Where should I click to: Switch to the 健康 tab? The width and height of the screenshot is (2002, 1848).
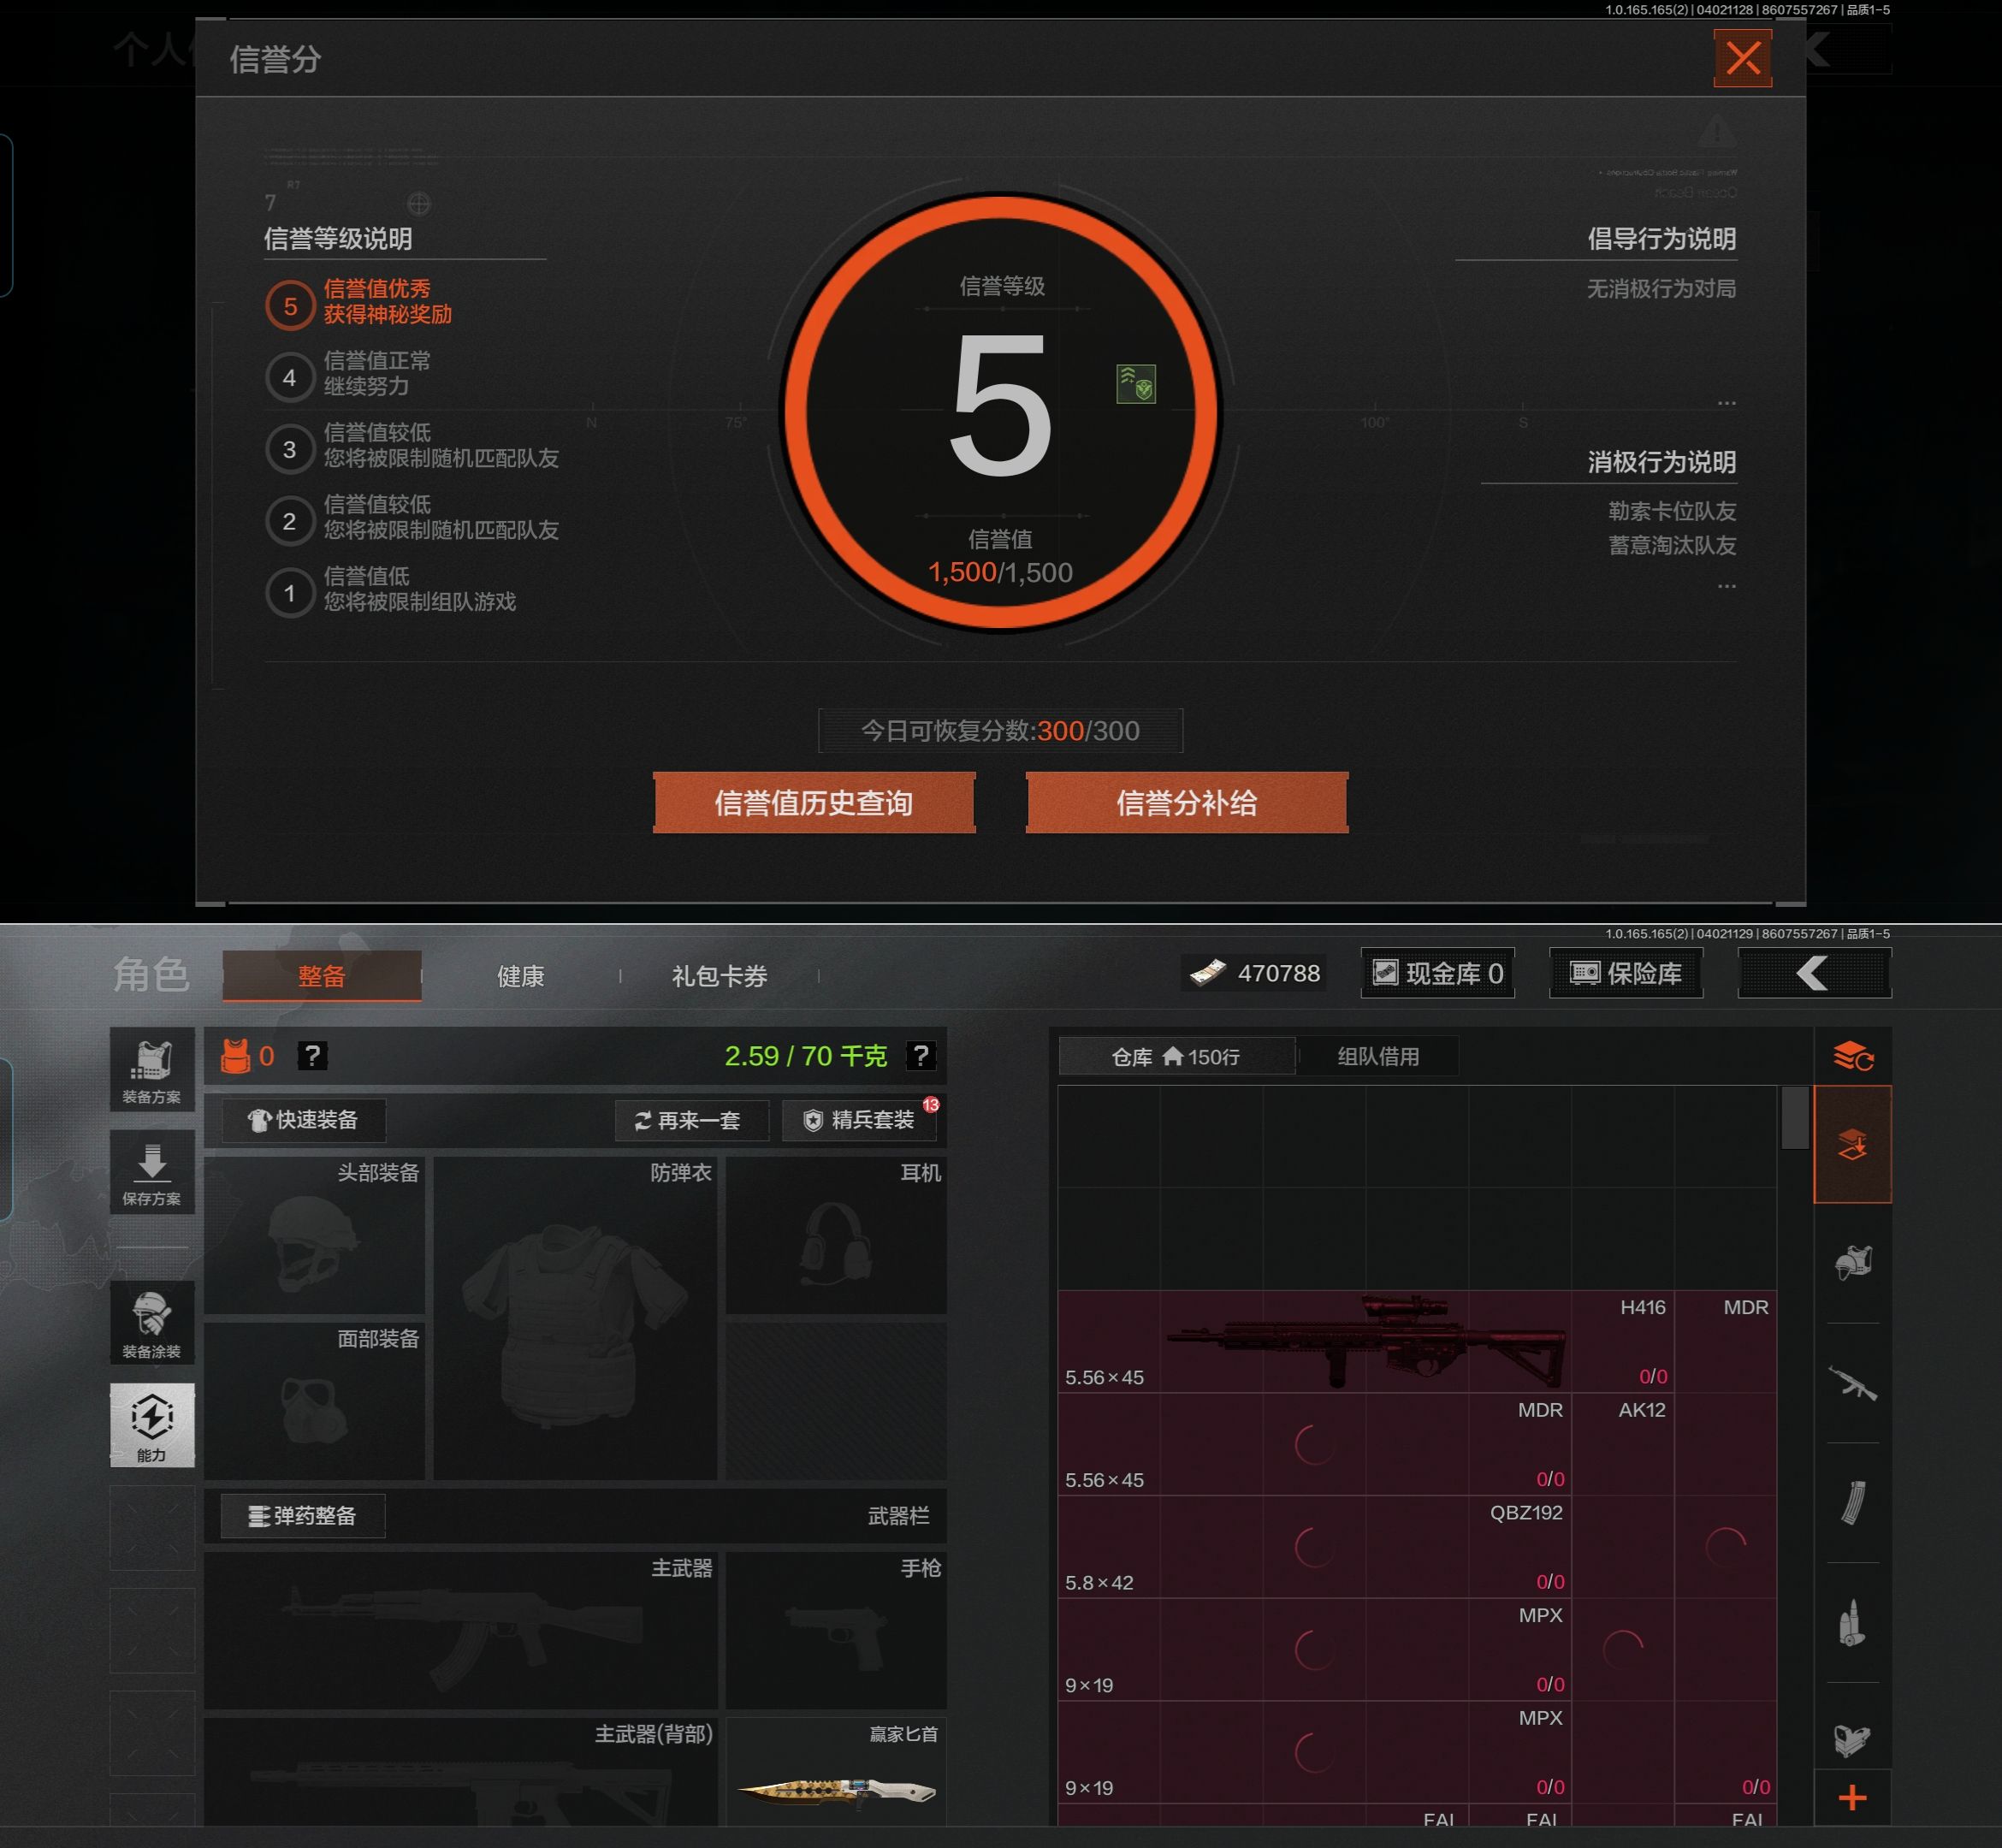[520, 976]
